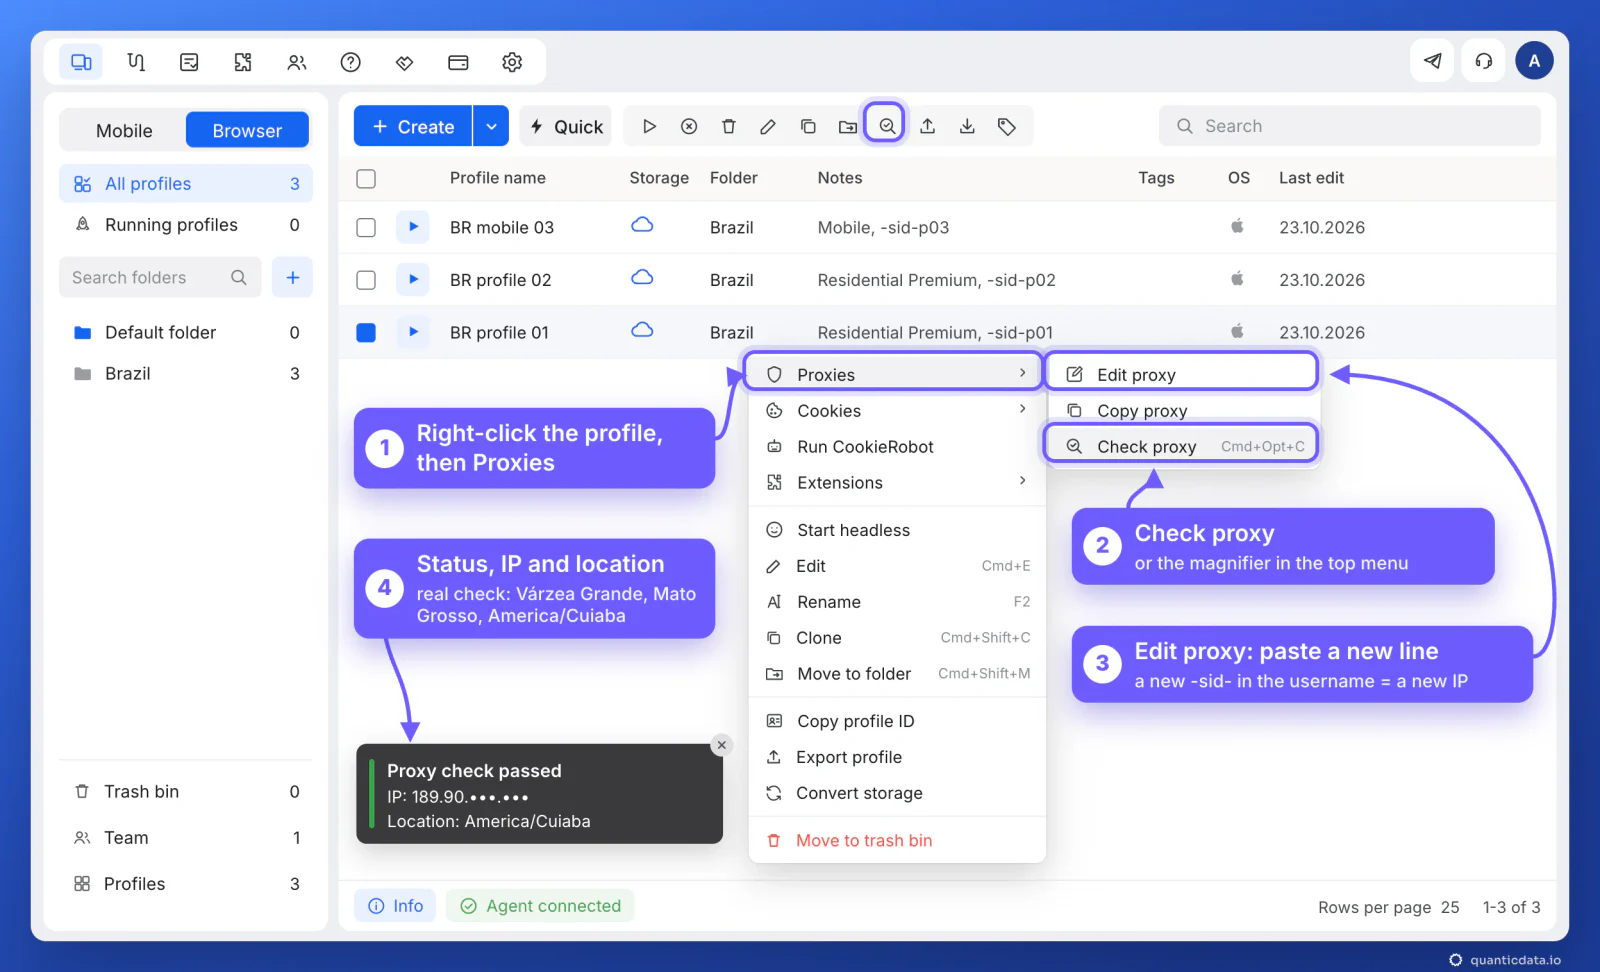Expand the Create button dropdown arrow
The image size is (1600, 972).
(491, 126)
